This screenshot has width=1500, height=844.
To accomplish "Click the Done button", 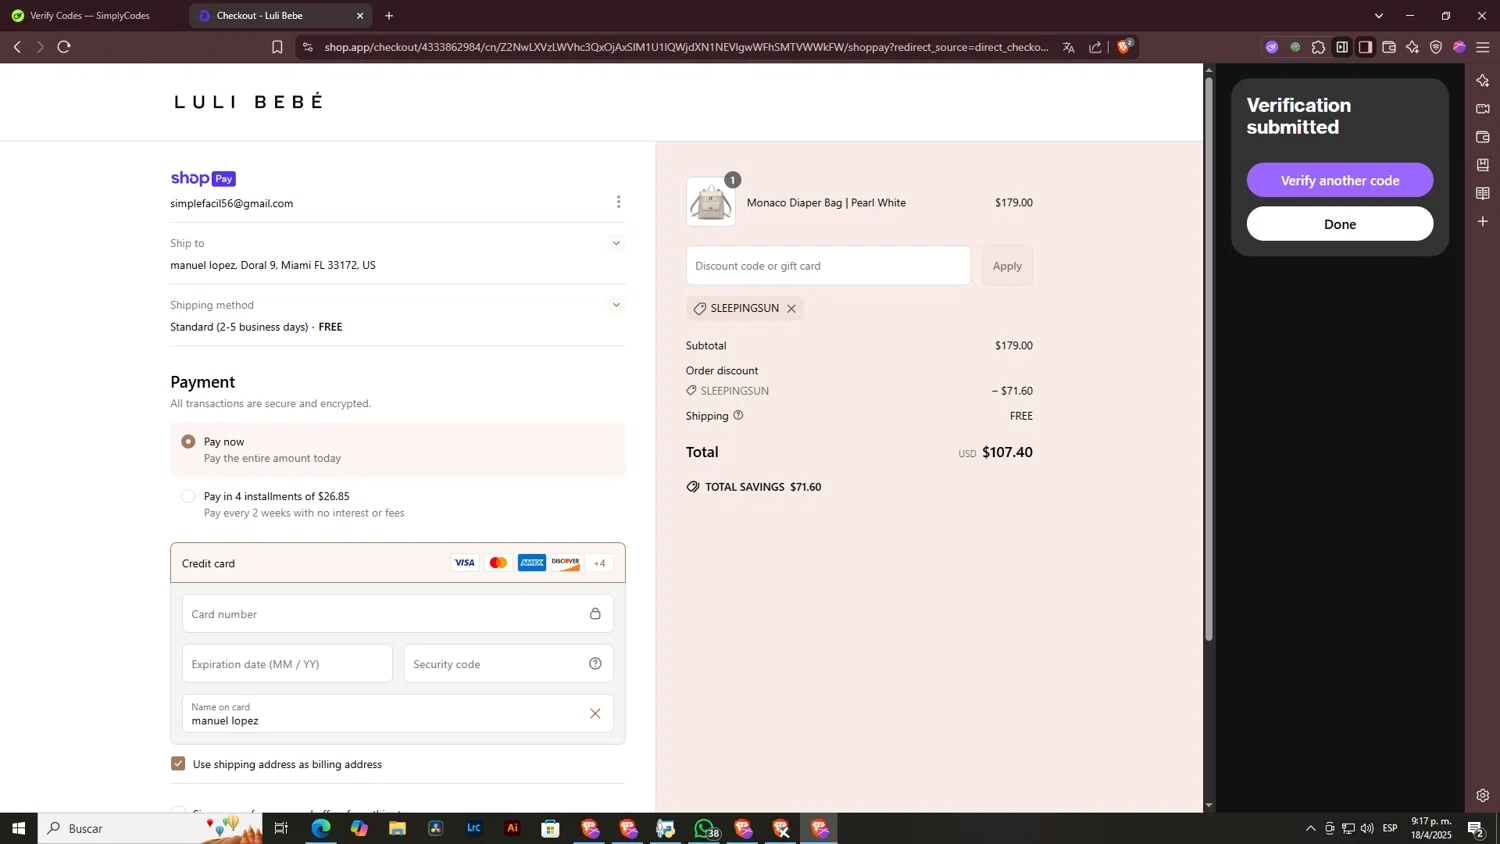I will (1339, 224).
